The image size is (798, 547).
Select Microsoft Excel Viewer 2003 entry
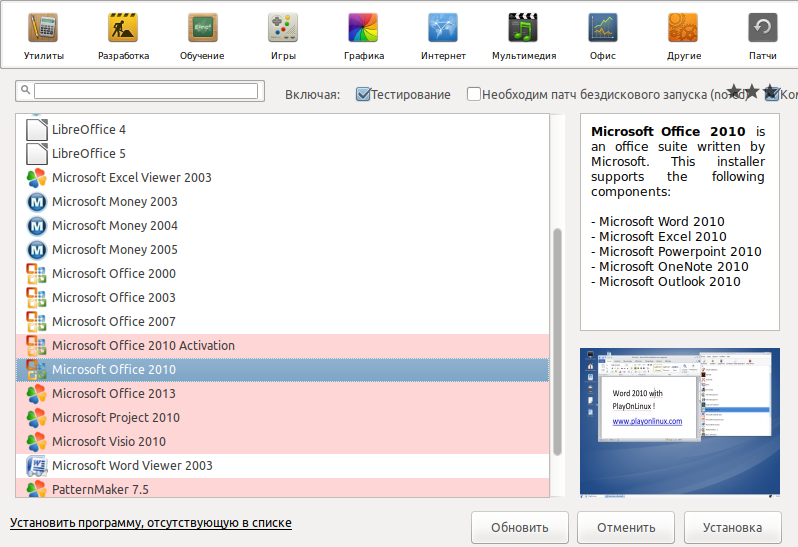tap(282, 178)
